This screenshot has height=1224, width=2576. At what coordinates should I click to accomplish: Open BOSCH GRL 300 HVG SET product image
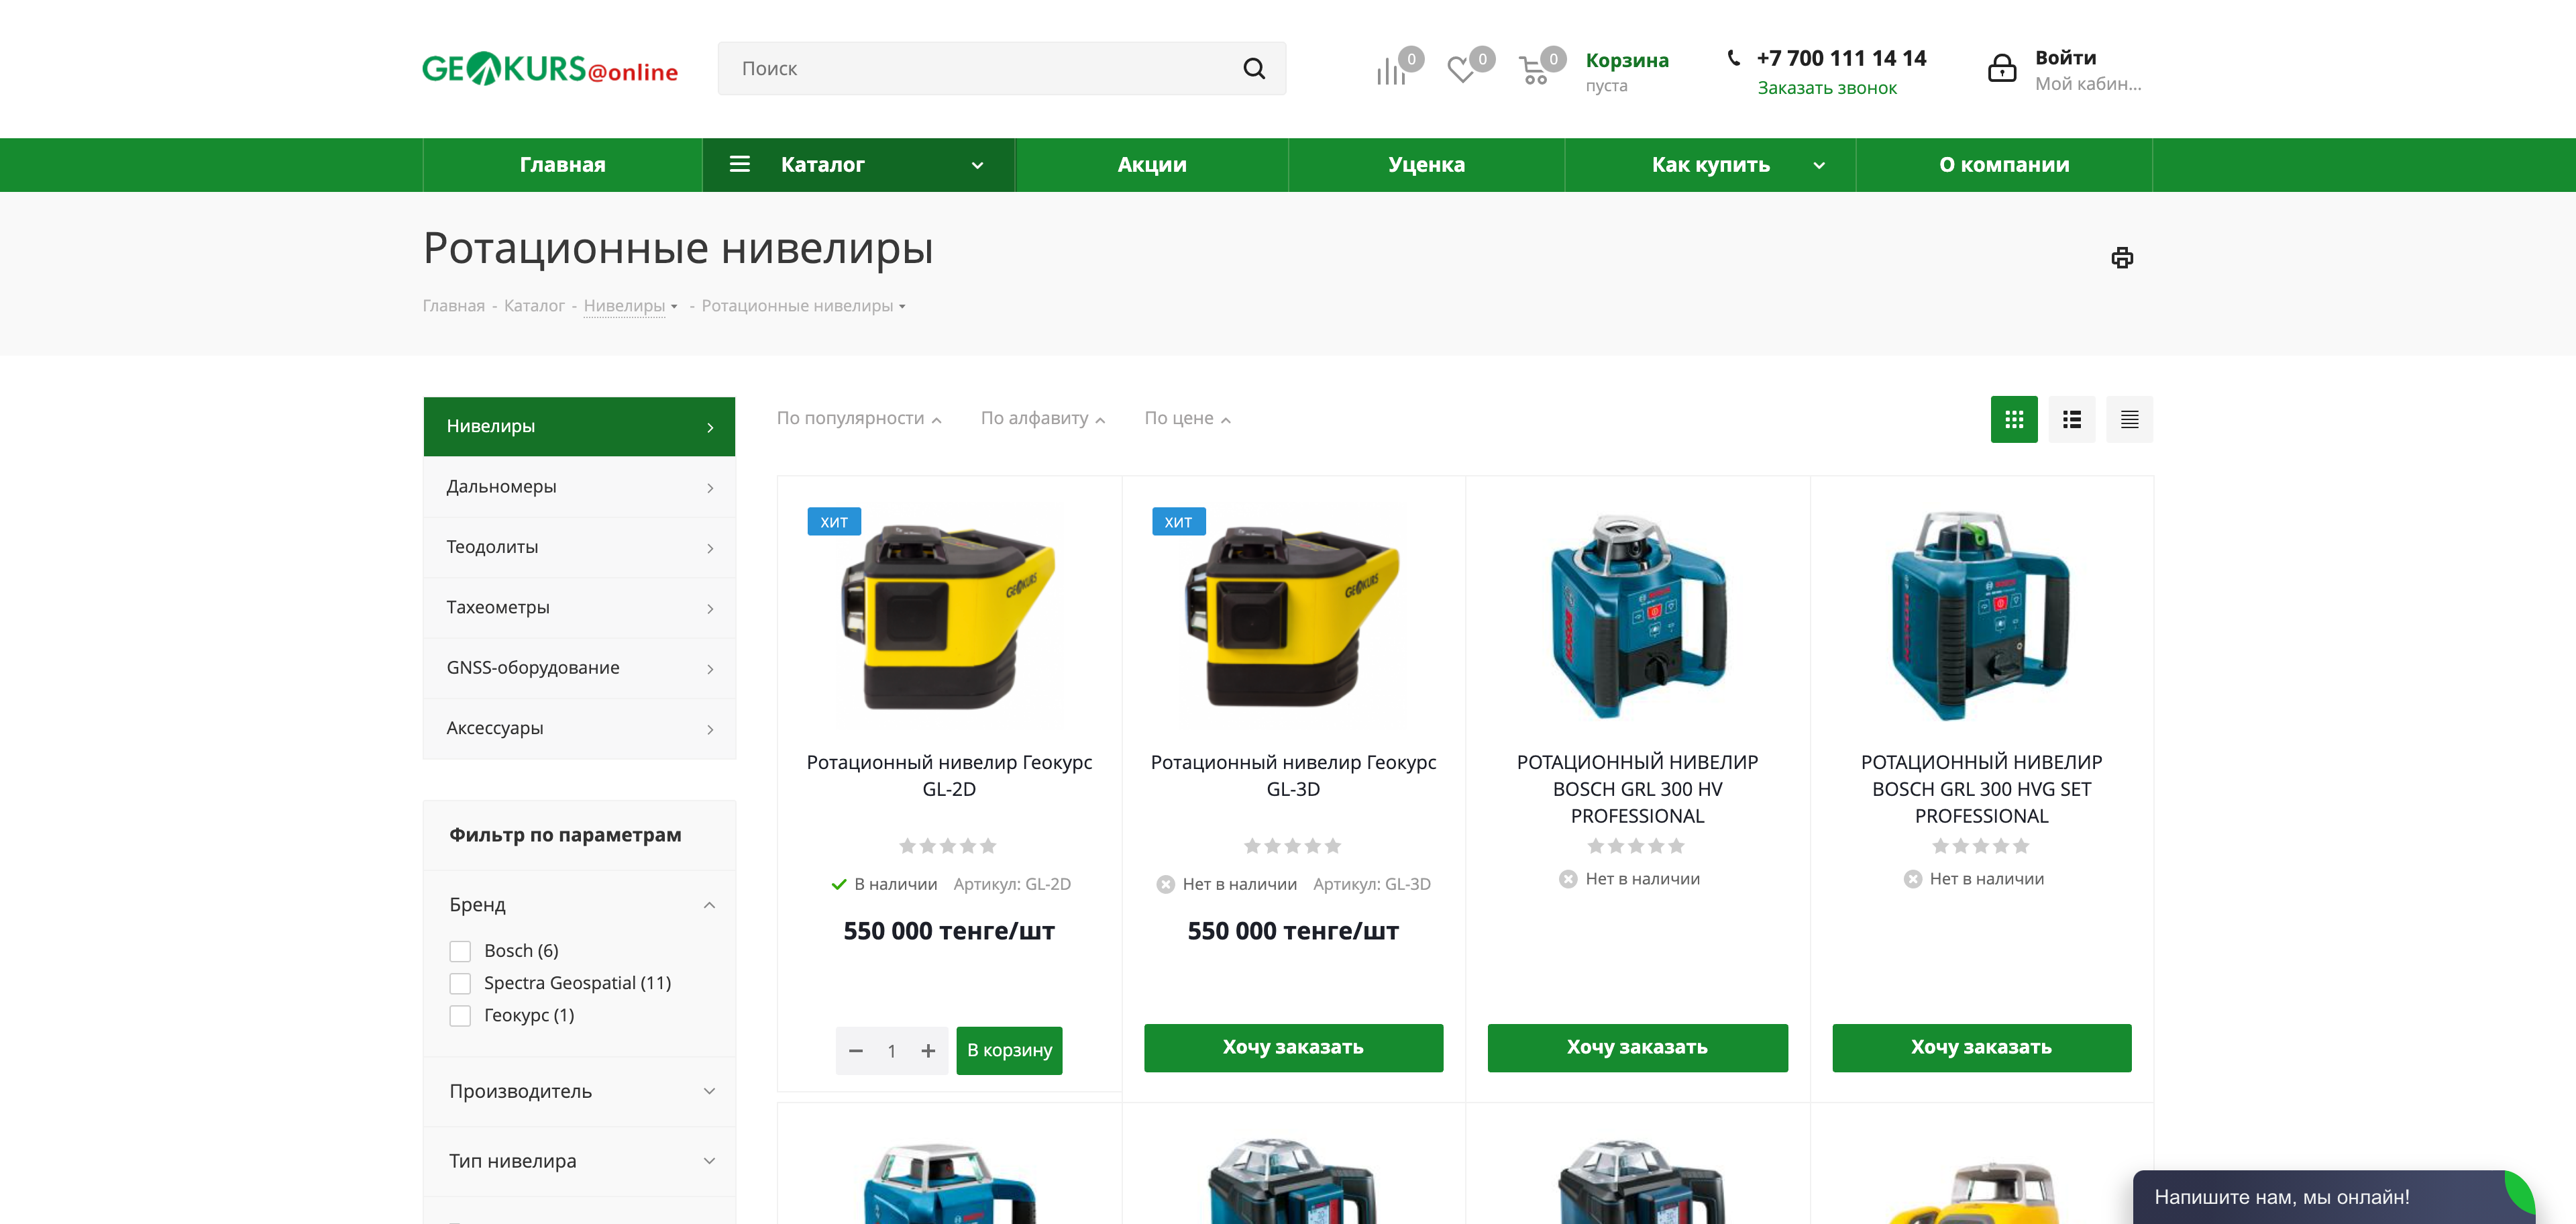pos(1981,616)
